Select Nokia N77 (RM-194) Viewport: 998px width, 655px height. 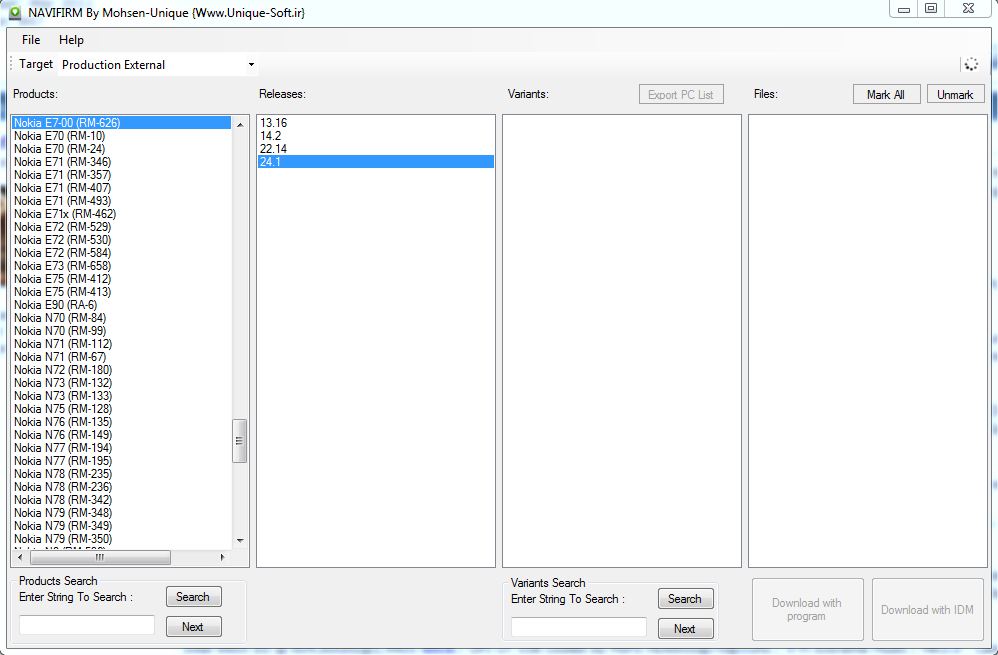122,447
